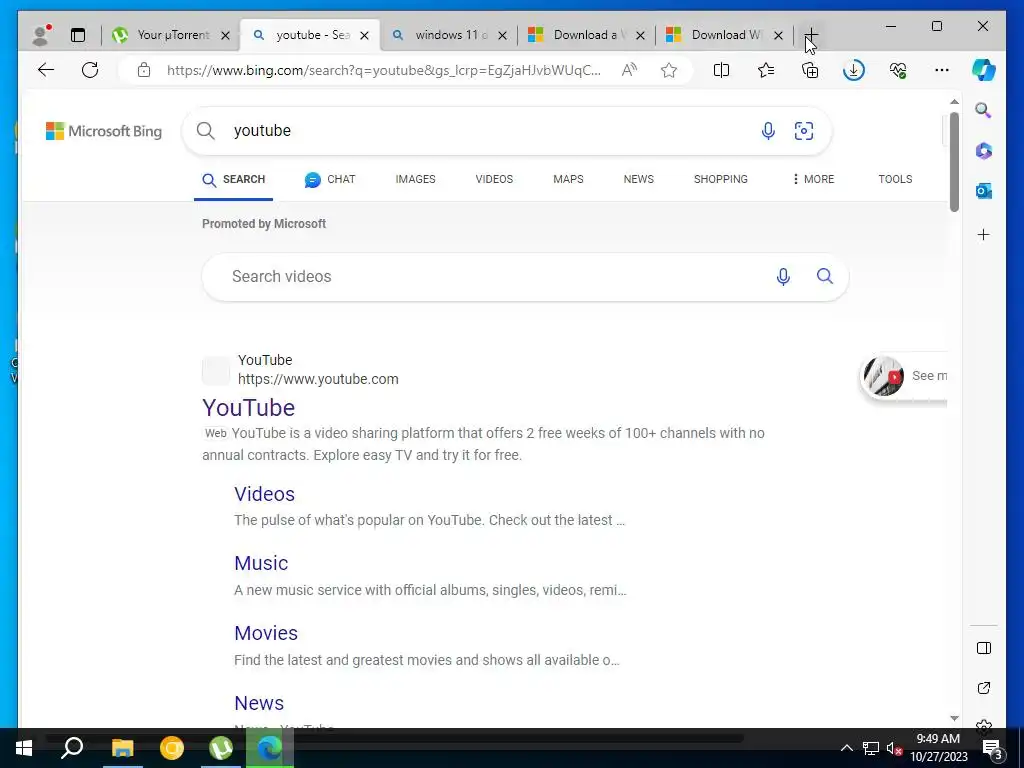Select the SEARCH tab
The image size is (1024, 768).
point(233,180)
